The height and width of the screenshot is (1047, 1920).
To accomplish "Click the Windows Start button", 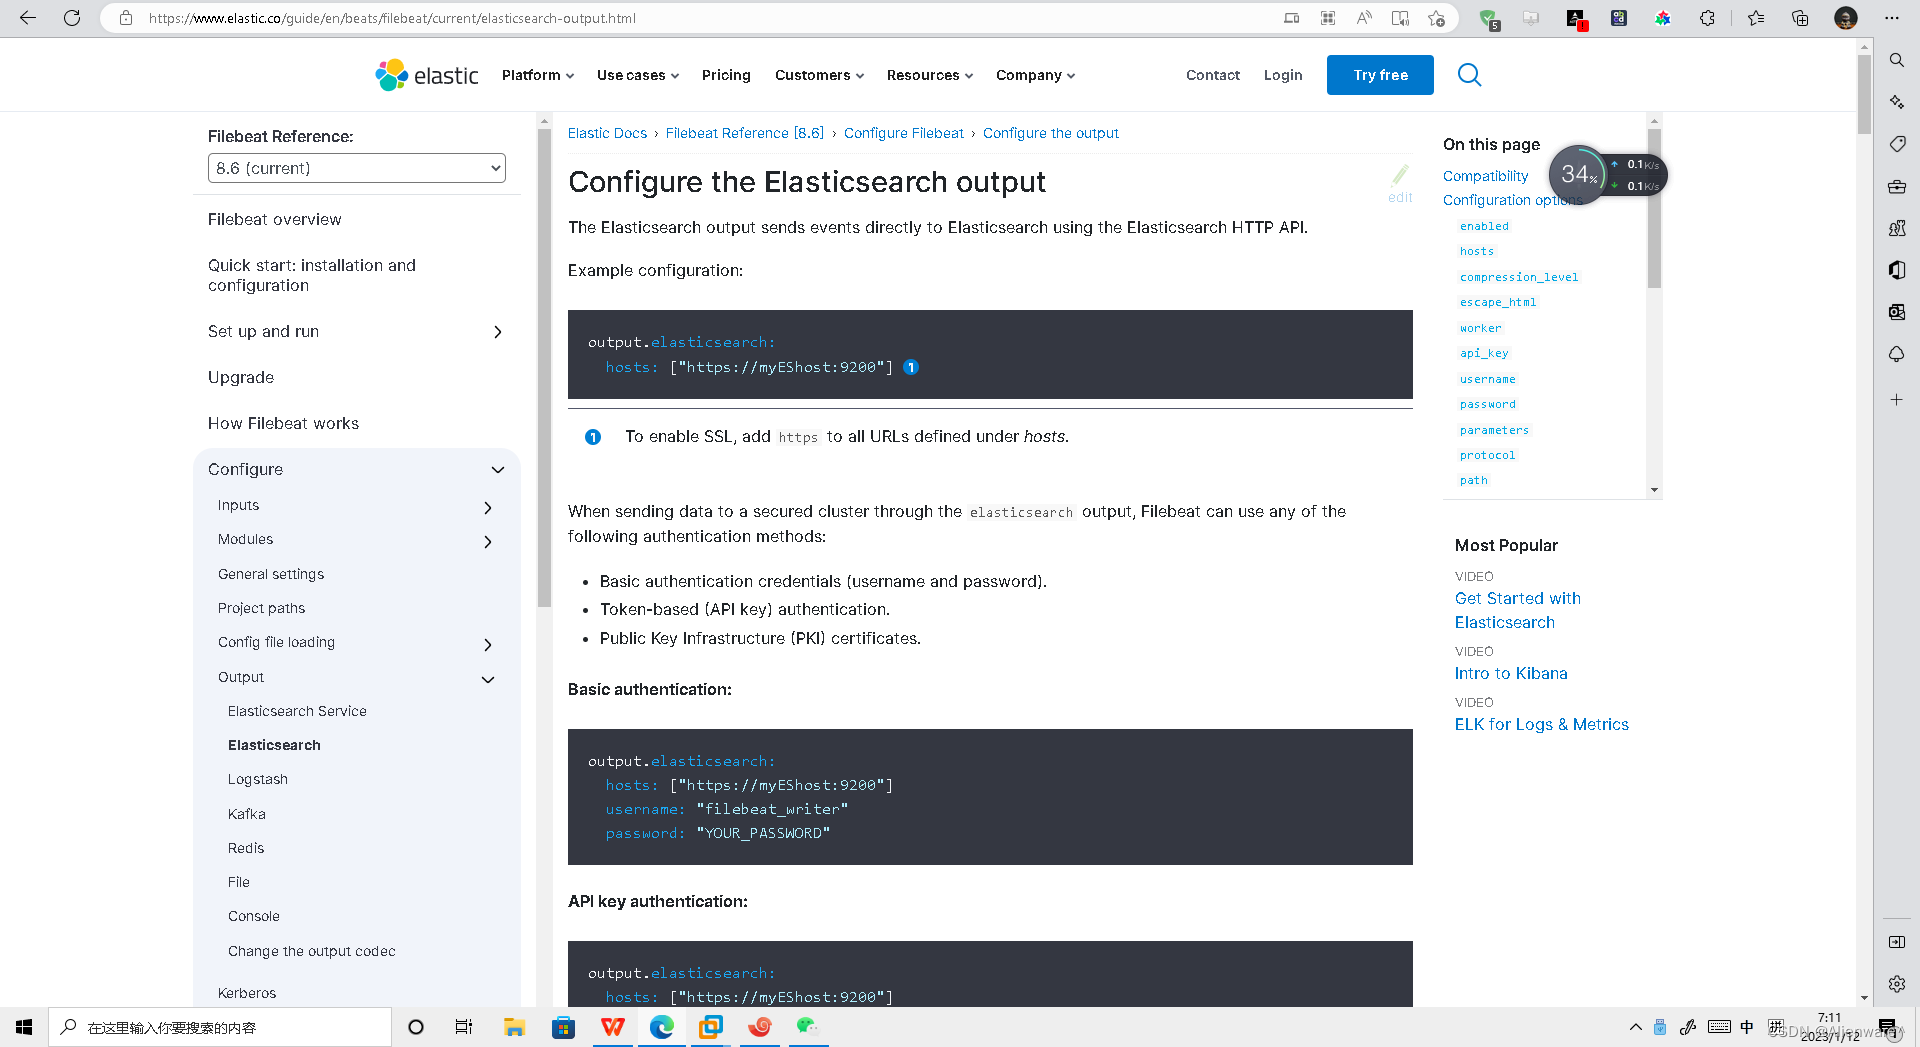I will coord(24,1027).
